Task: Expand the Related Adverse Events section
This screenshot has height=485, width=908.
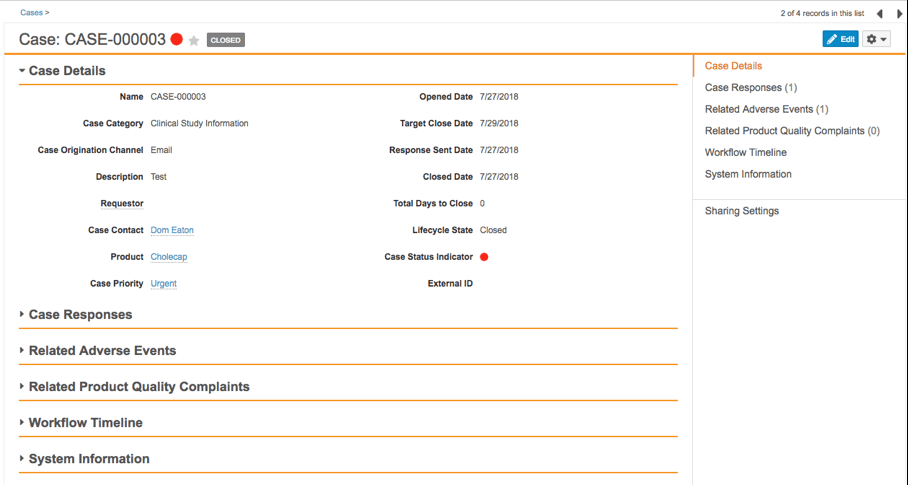Action: point(102,351)
